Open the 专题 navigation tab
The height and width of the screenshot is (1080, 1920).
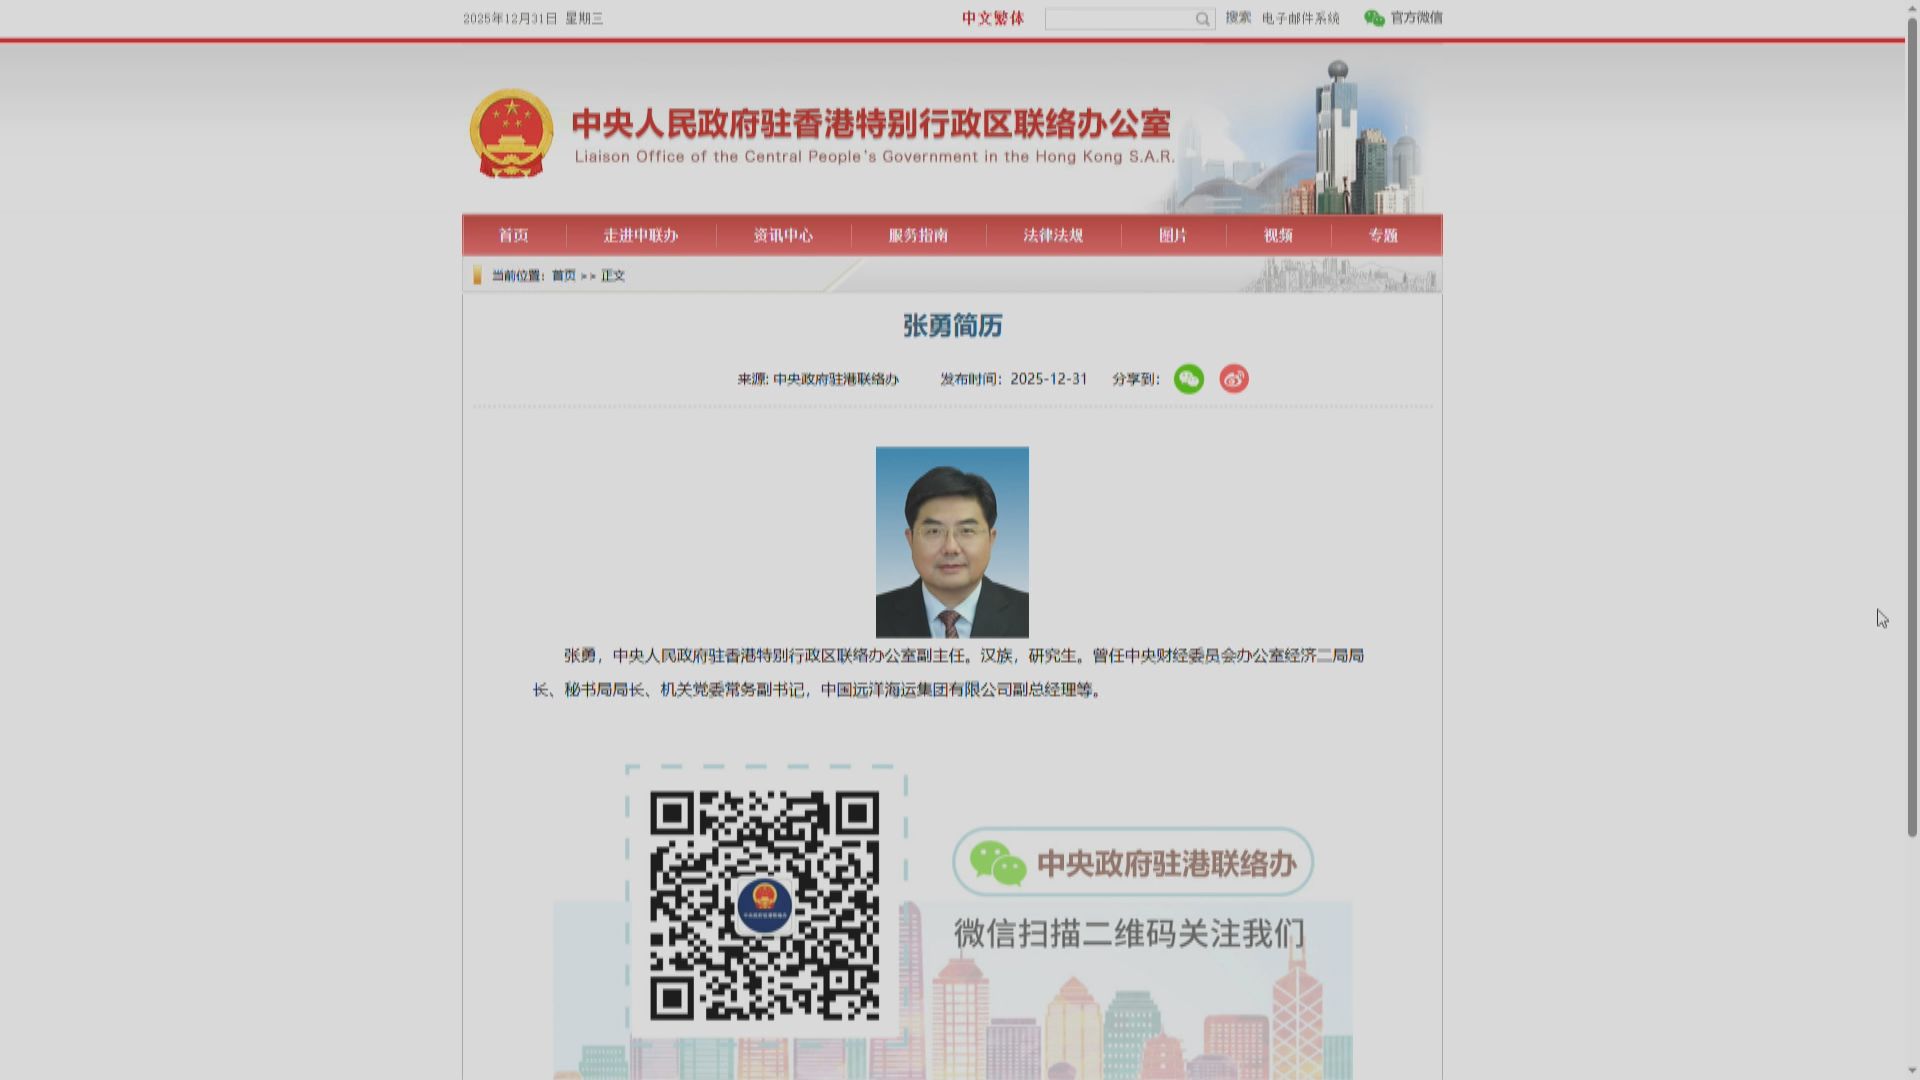click(1383, 236)
